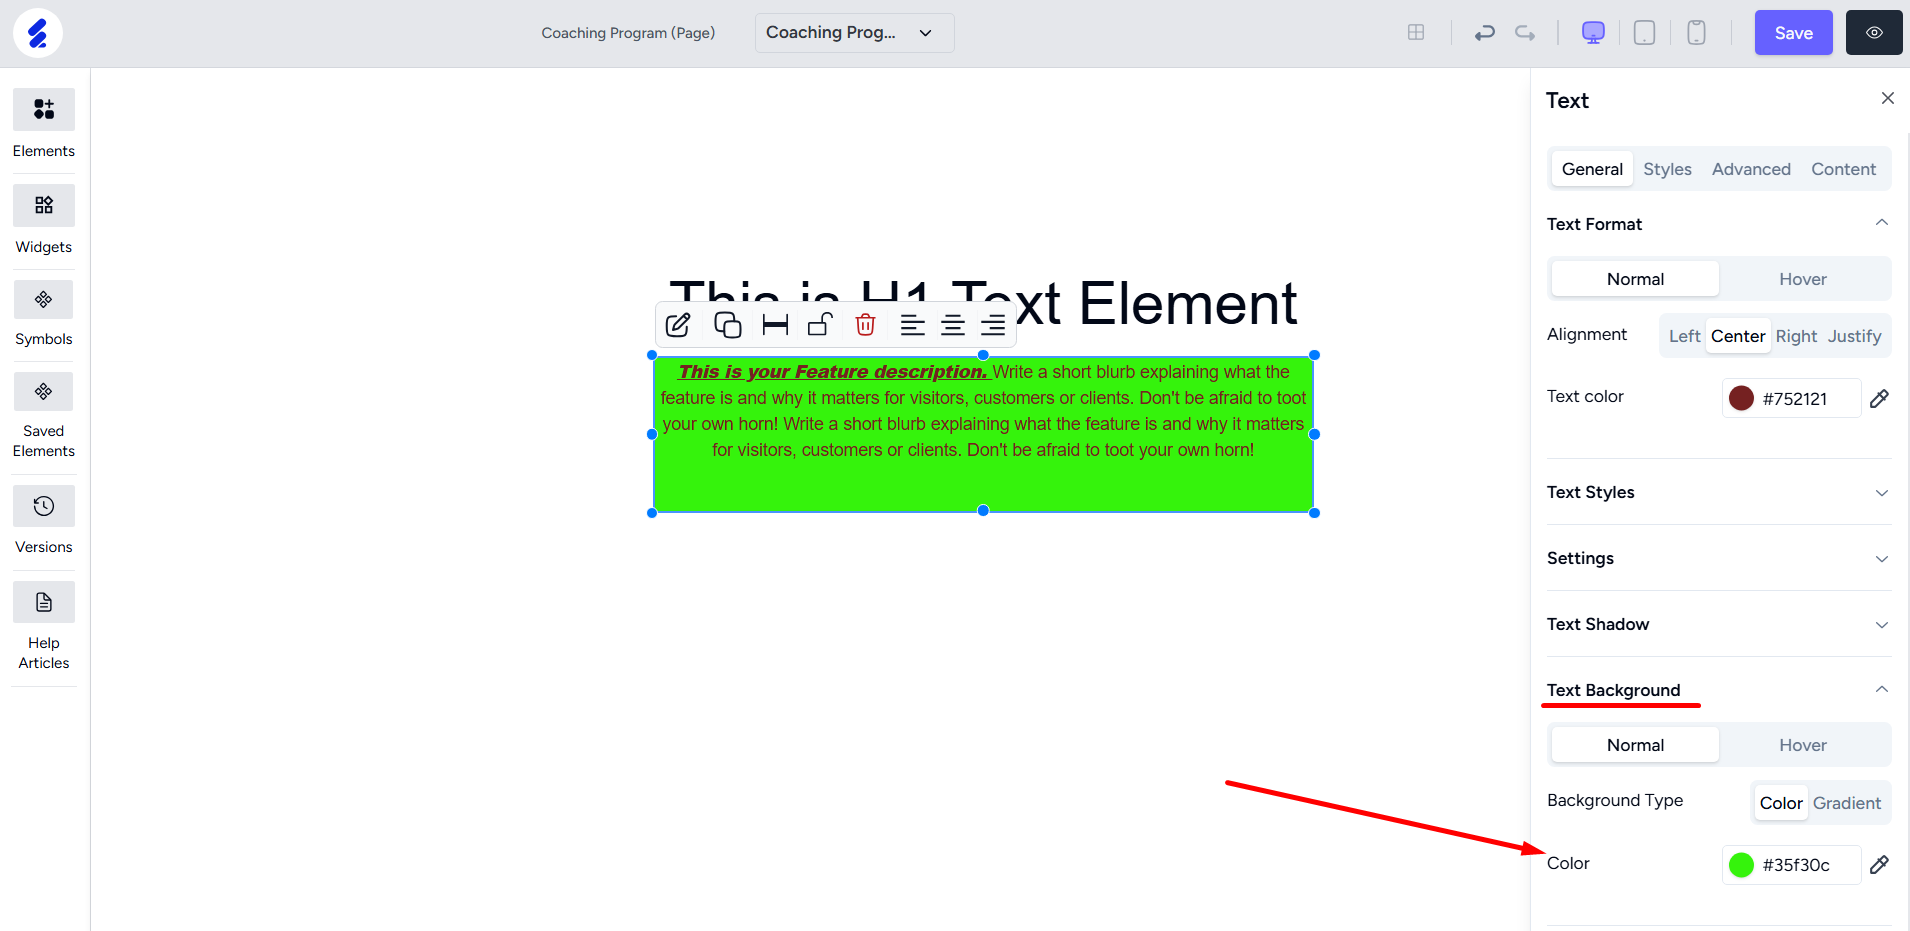Select Hover state under Text Background

click(1803, 745)
